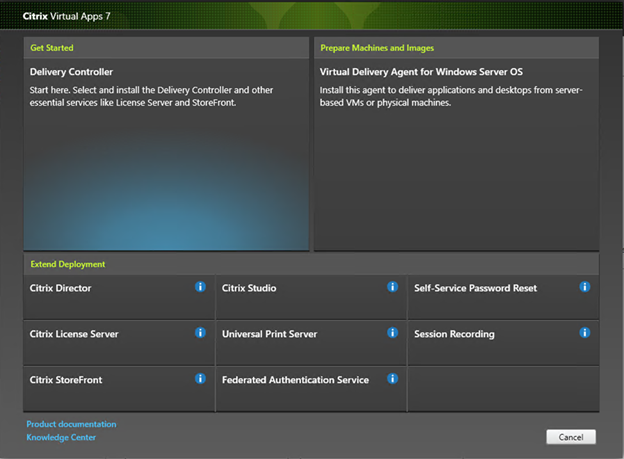Click the Prepare Machines and Images heading
The image size is (624, 459).
[377, 48]
